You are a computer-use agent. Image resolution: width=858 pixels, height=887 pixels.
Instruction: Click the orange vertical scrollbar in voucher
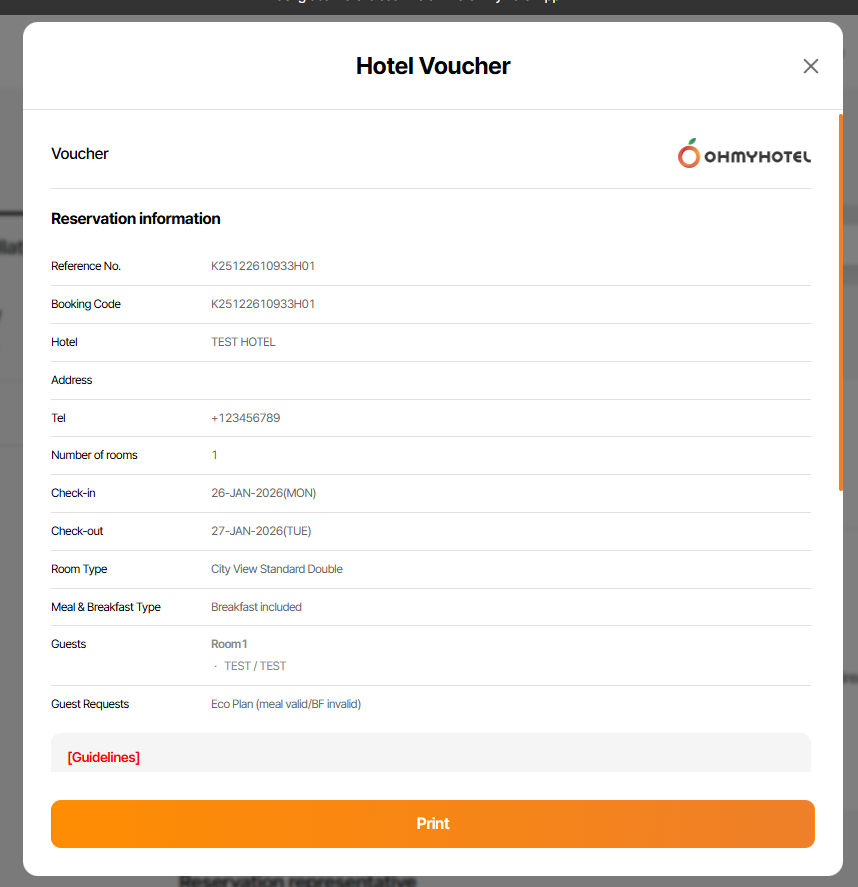pos(841,300)
